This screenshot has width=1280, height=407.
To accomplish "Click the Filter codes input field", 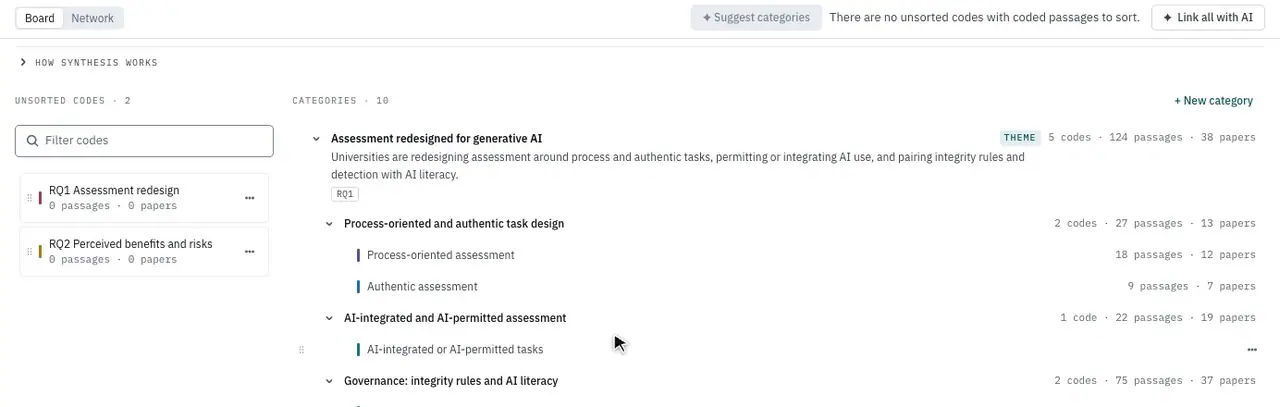I will (144, 141).
